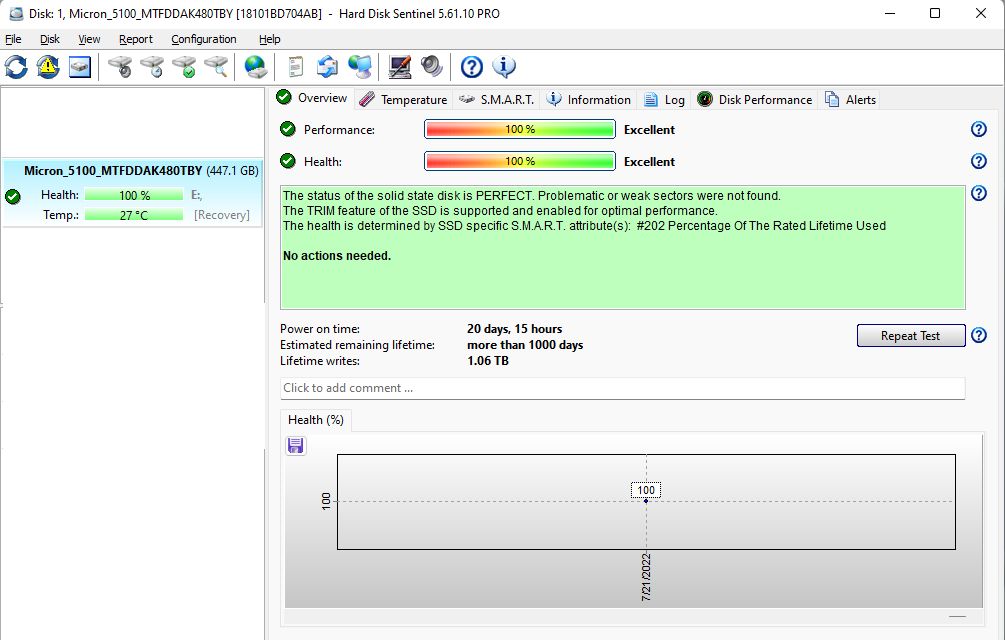Click help icon beside Repeat Test button
The image size is (1005, 640).
979,336
